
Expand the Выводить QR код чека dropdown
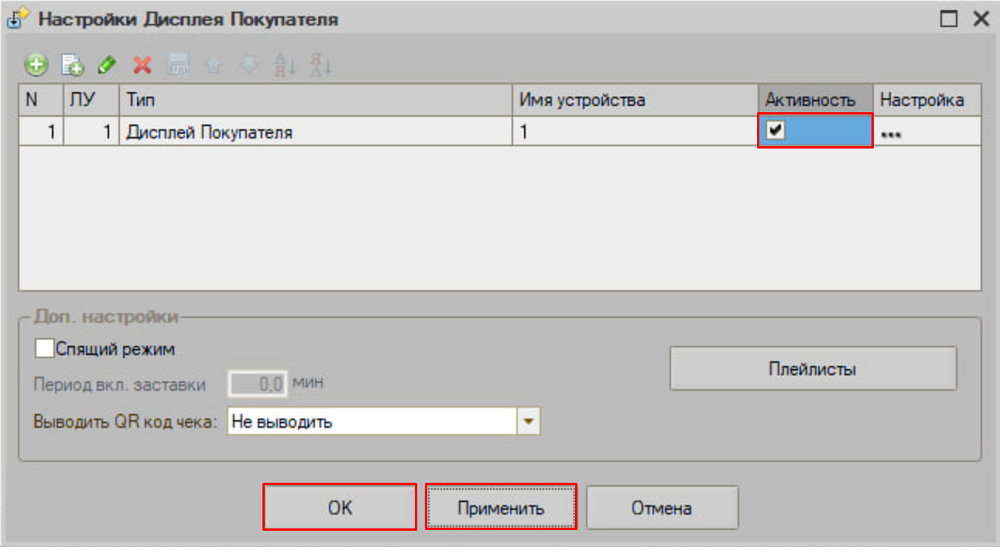(528, 422)
